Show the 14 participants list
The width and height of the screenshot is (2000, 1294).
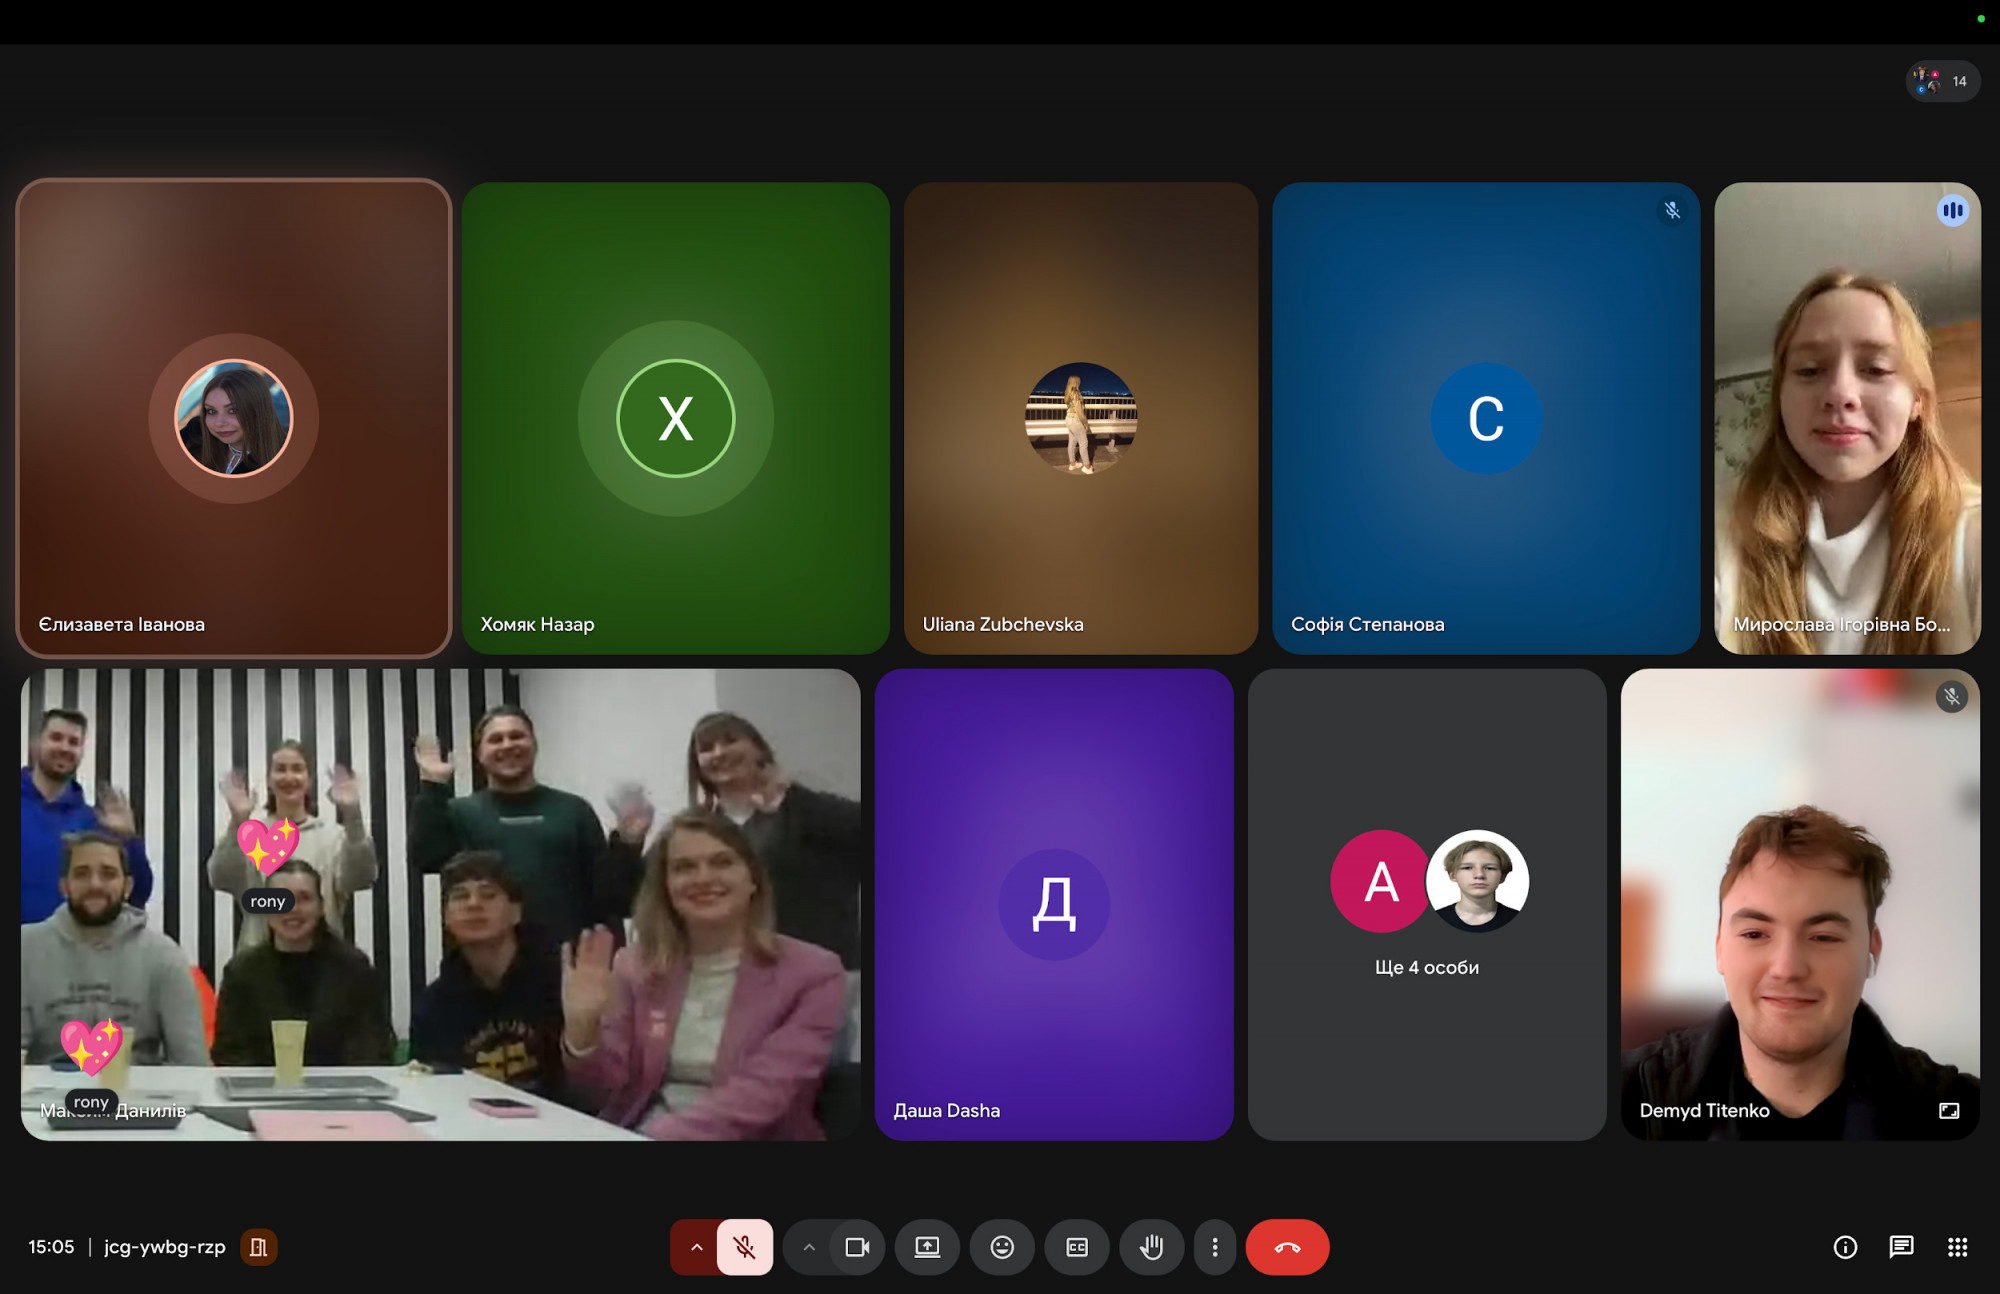1942,81
